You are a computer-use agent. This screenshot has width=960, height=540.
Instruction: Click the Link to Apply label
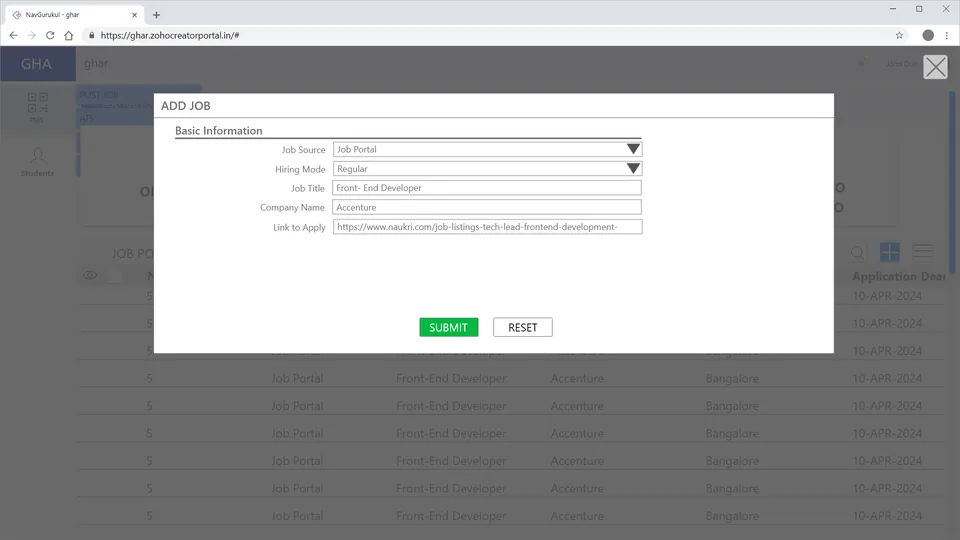pyautogui.click(x=299, y=228)
